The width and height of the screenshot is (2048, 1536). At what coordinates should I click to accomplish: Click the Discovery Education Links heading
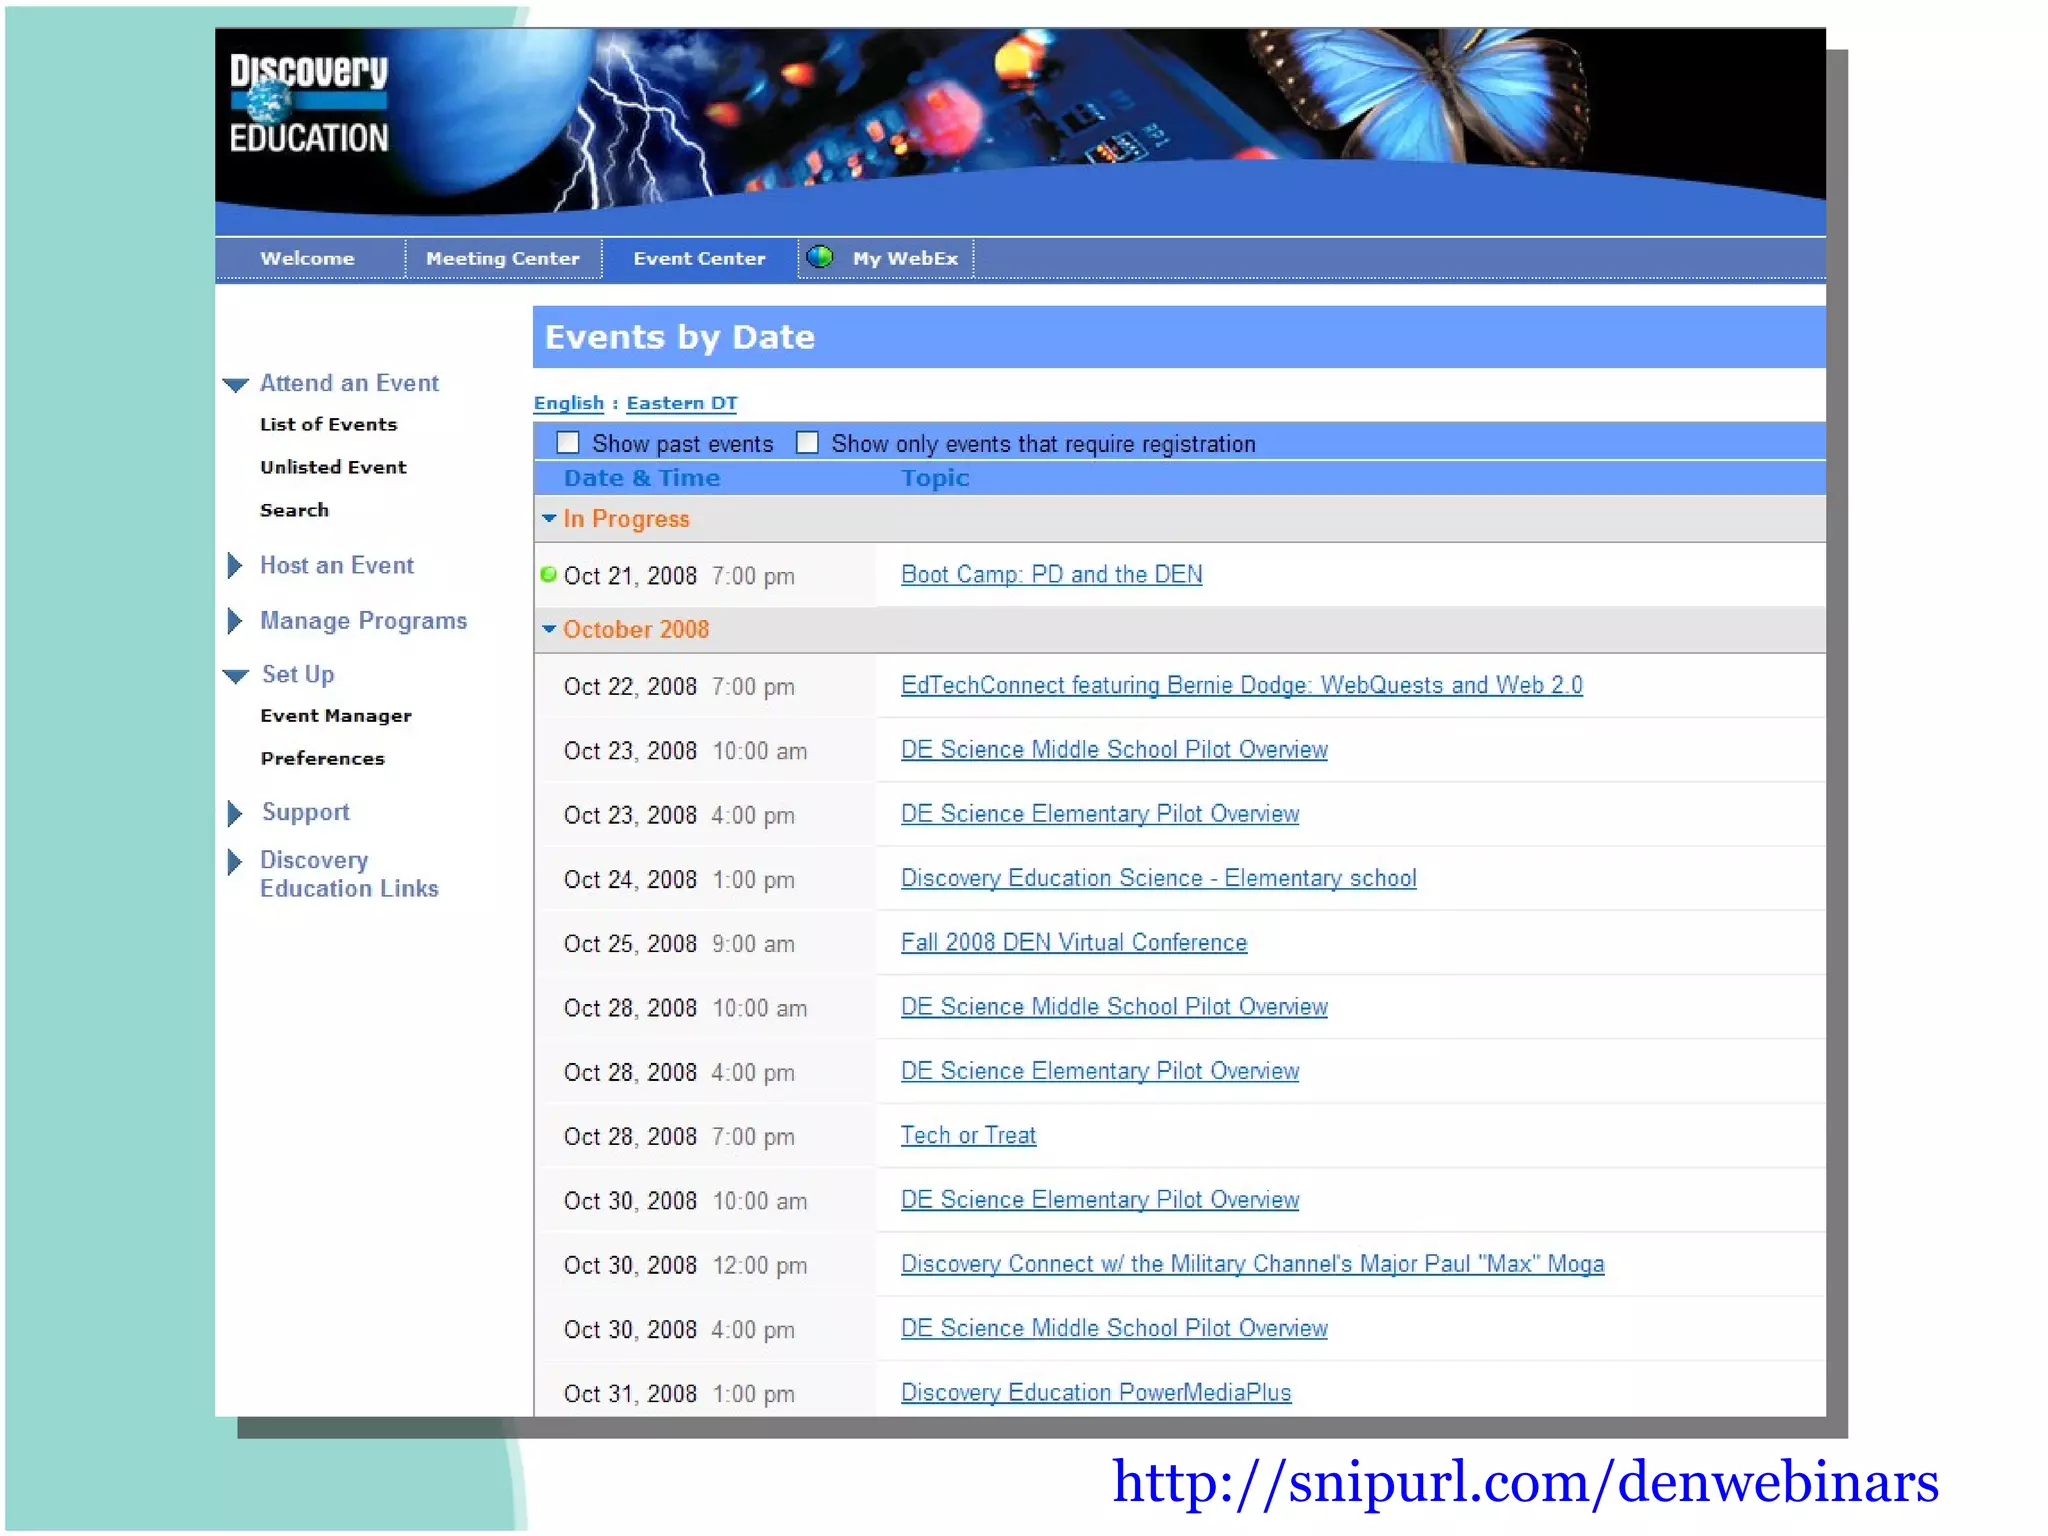coord(349,875)
